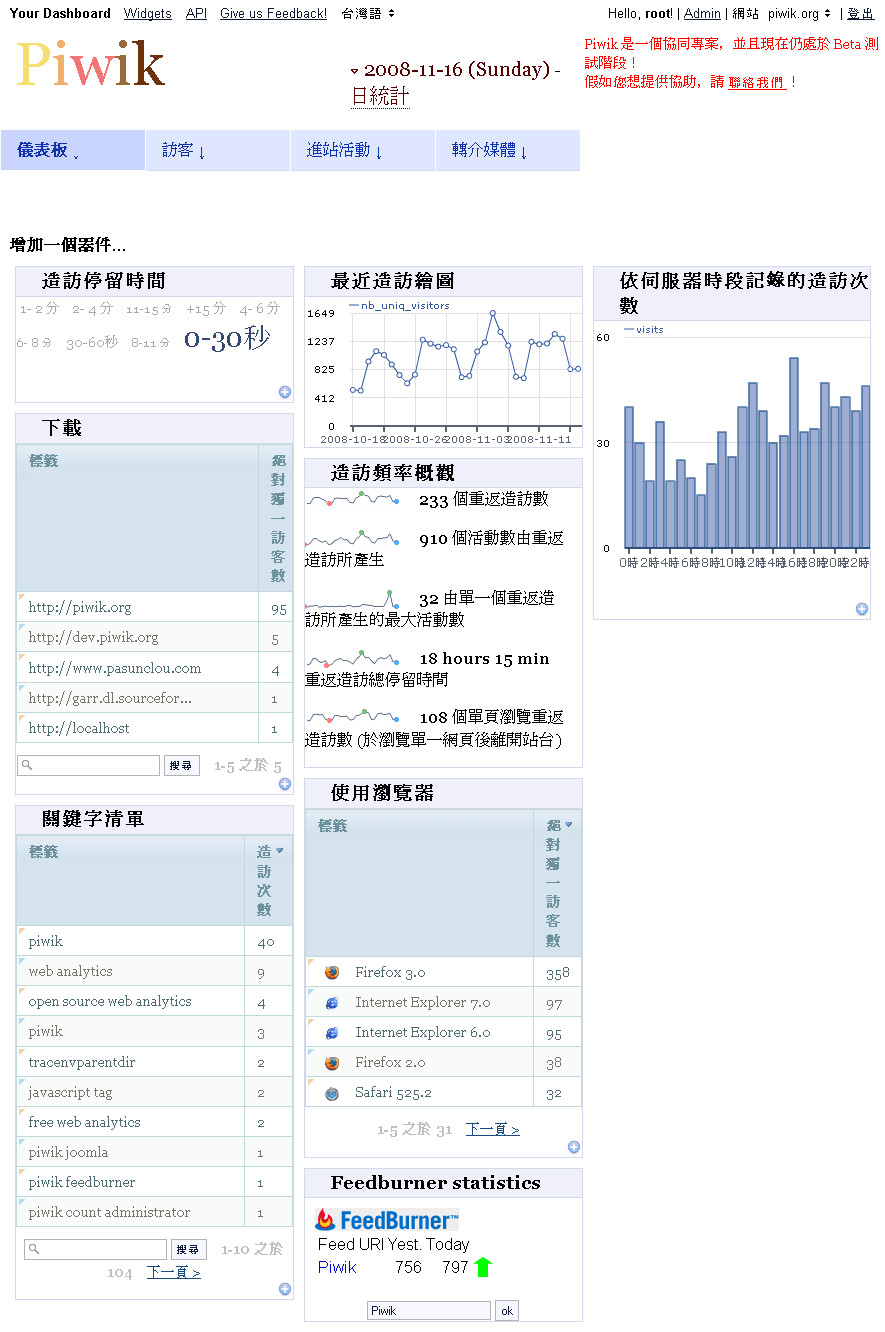
Task: Sort keywords by 造訪次數 column arrow
Action: point(280,851)
